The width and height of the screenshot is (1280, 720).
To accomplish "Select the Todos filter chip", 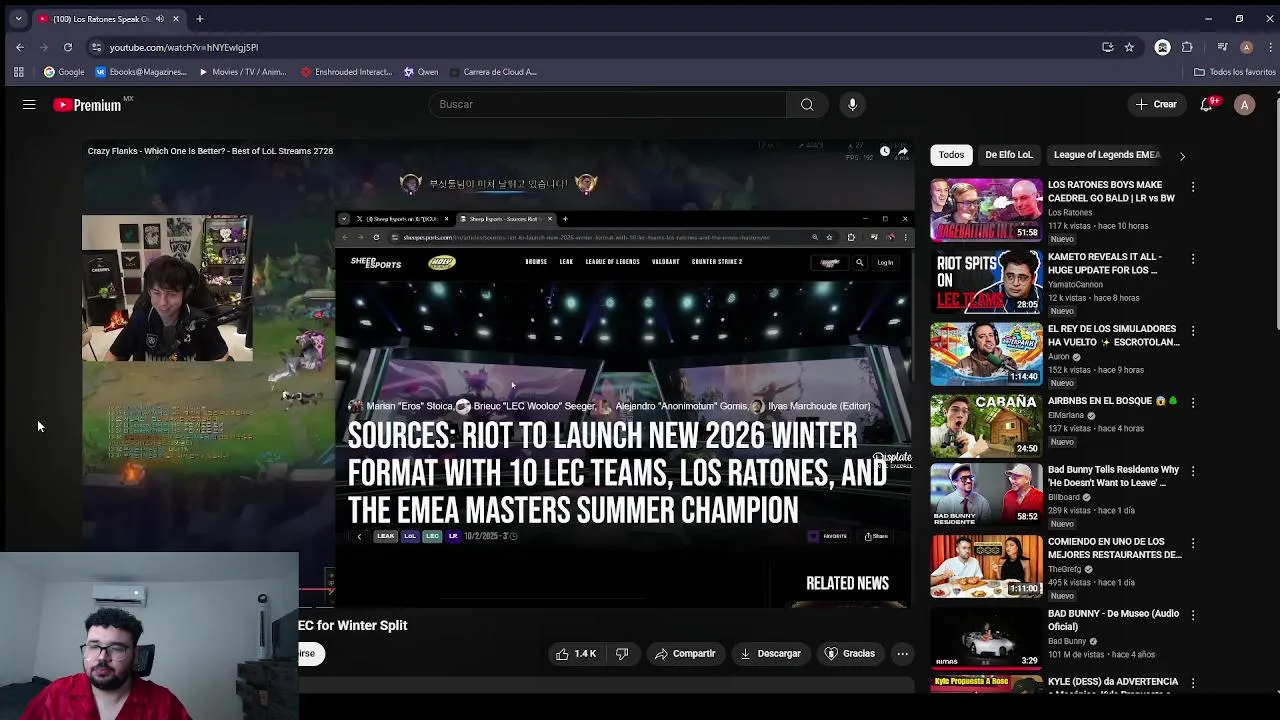I will tap(951, 155).
